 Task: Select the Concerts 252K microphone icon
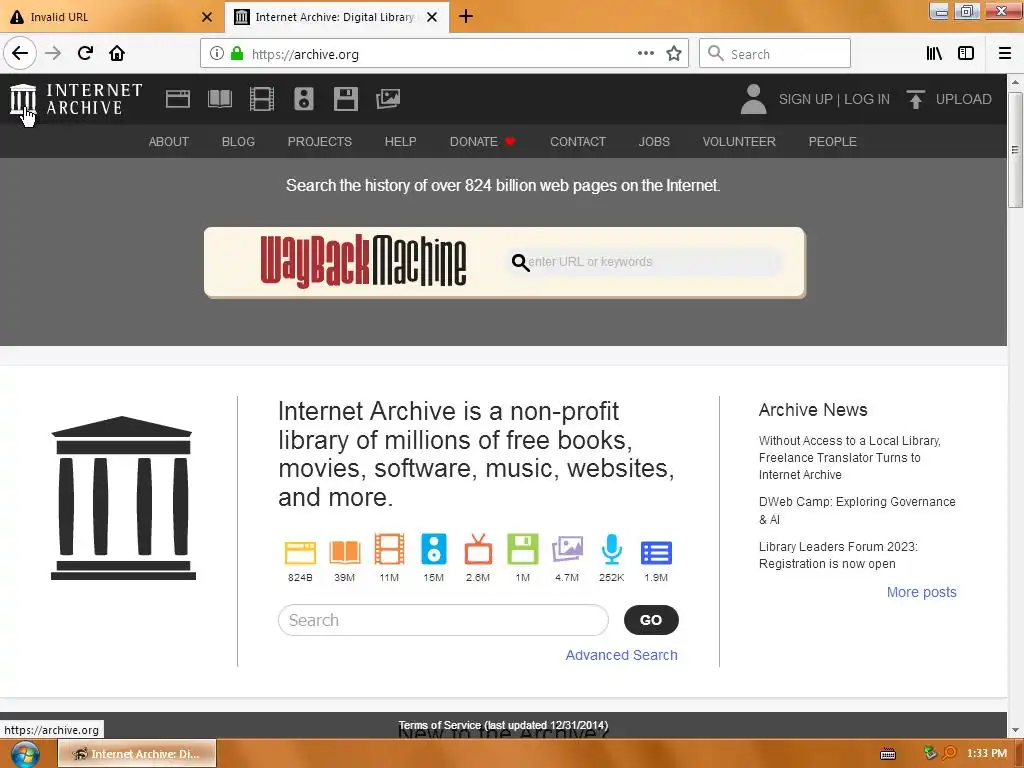coord(611,549)
